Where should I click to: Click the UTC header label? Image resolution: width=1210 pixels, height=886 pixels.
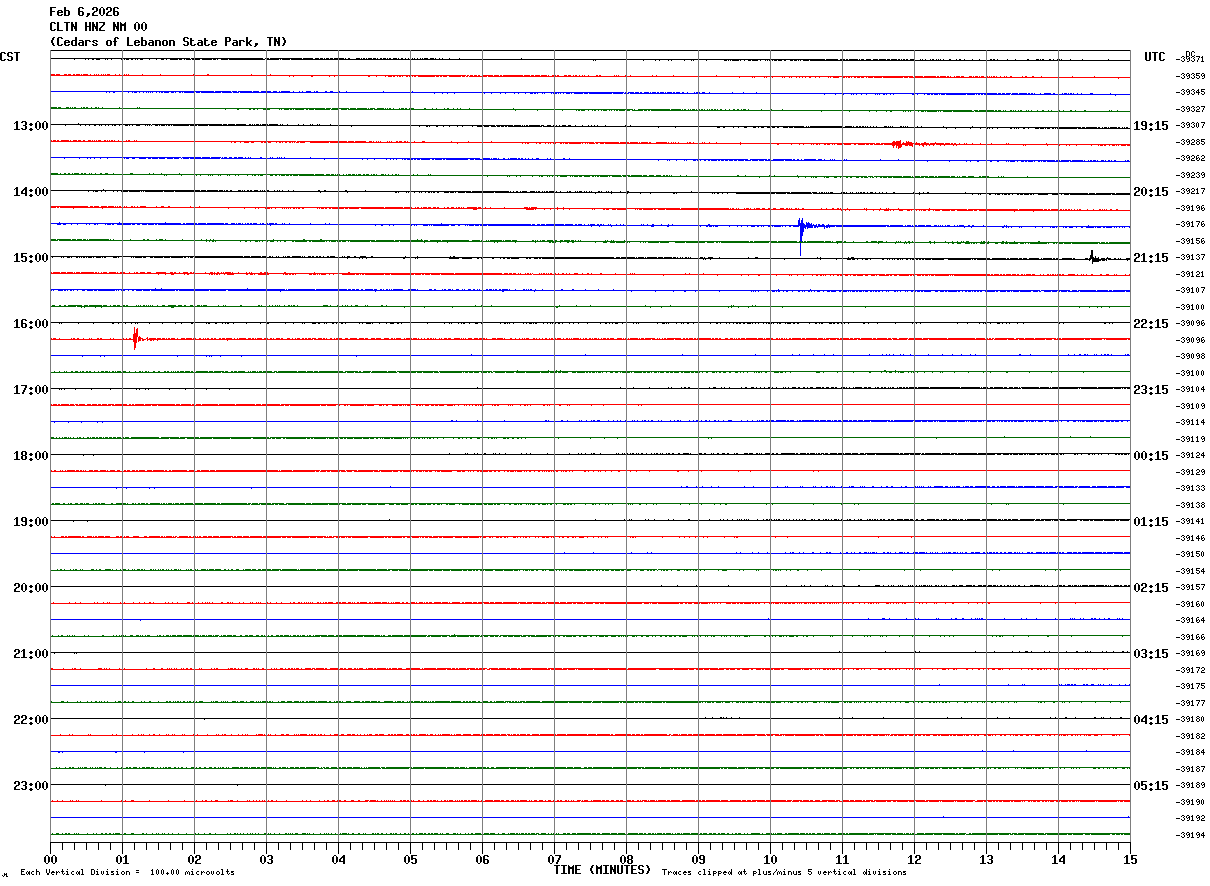click(x=1155, y=57)
